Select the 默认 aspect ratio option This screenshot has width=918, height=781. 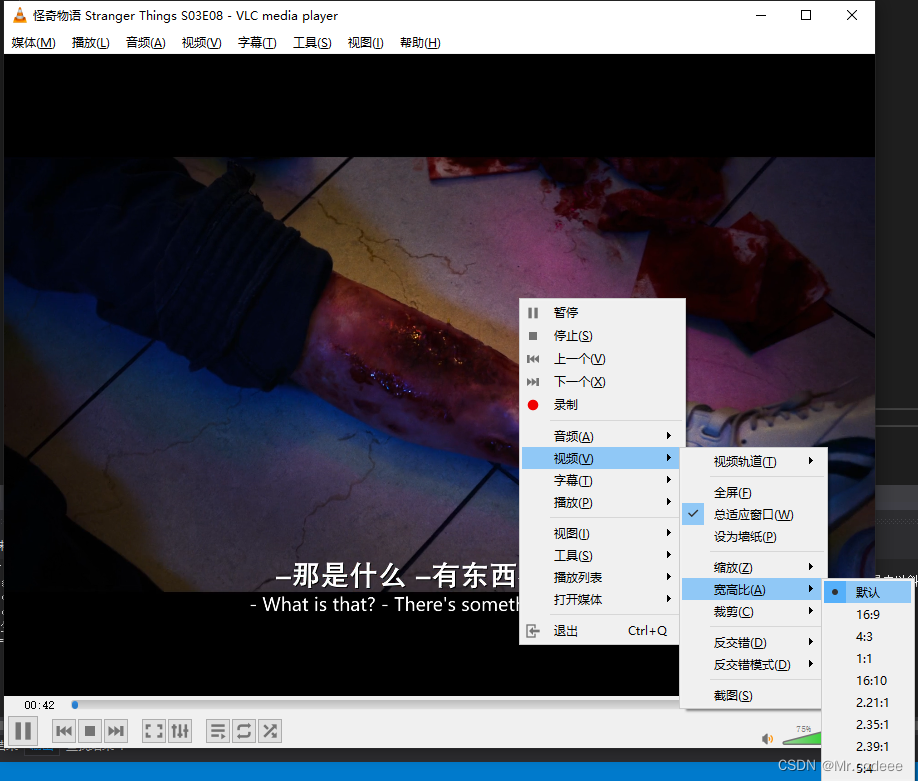coord(868,592)
